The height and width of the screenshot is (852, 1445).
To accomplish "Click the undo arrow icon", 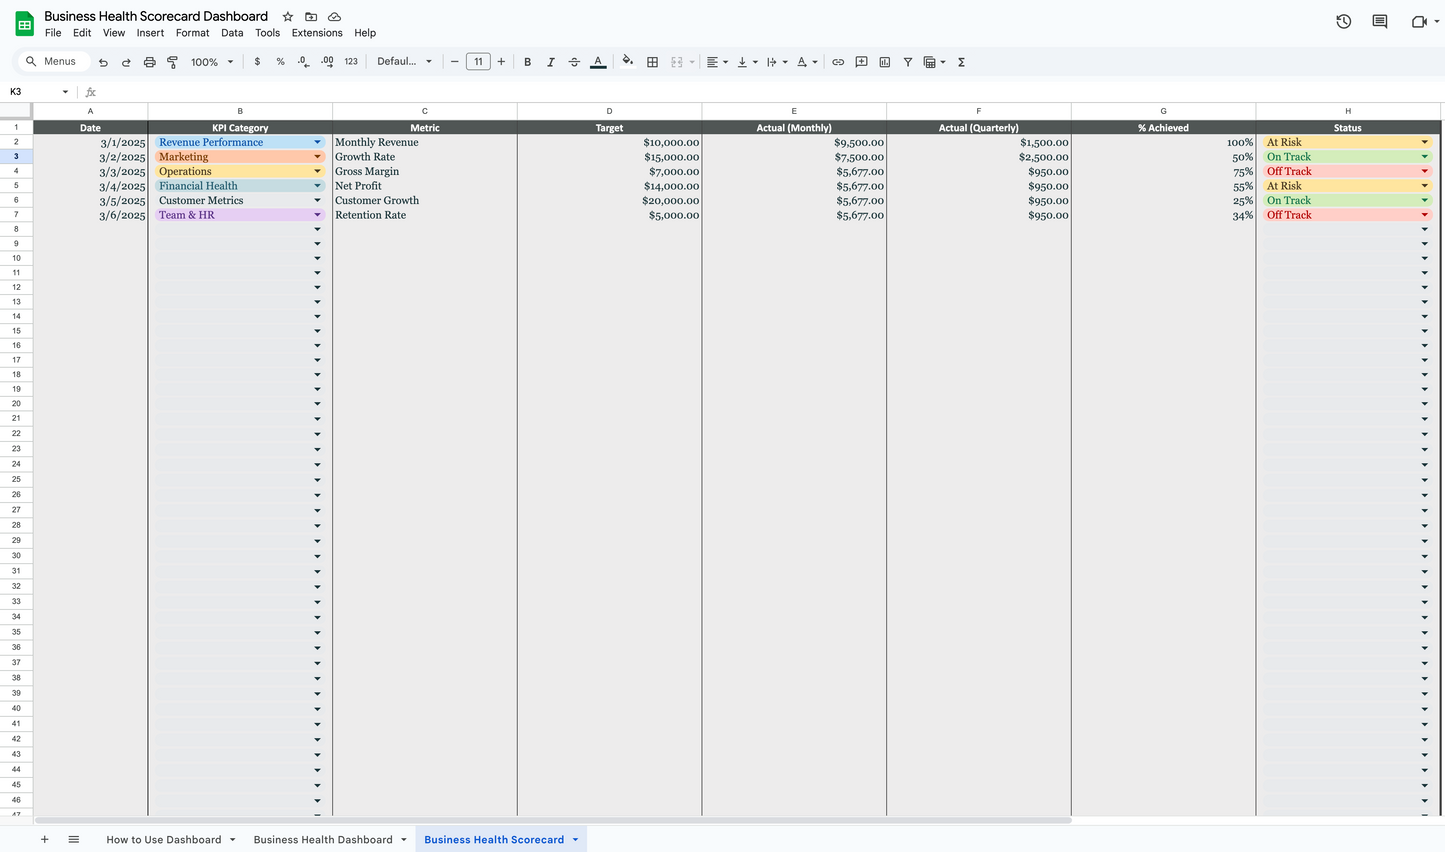I will click(x=103, y=62).
